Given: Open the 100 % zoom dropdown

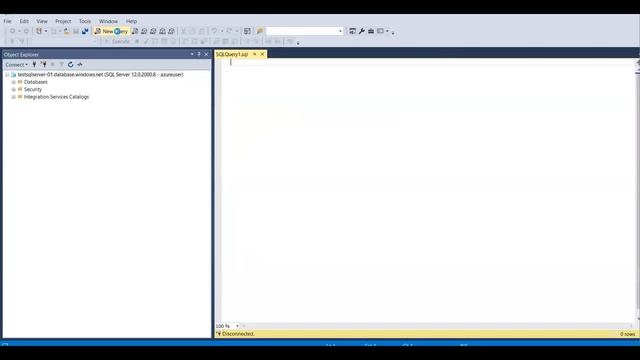Looking at the screenshot, I should click(237, 326).
